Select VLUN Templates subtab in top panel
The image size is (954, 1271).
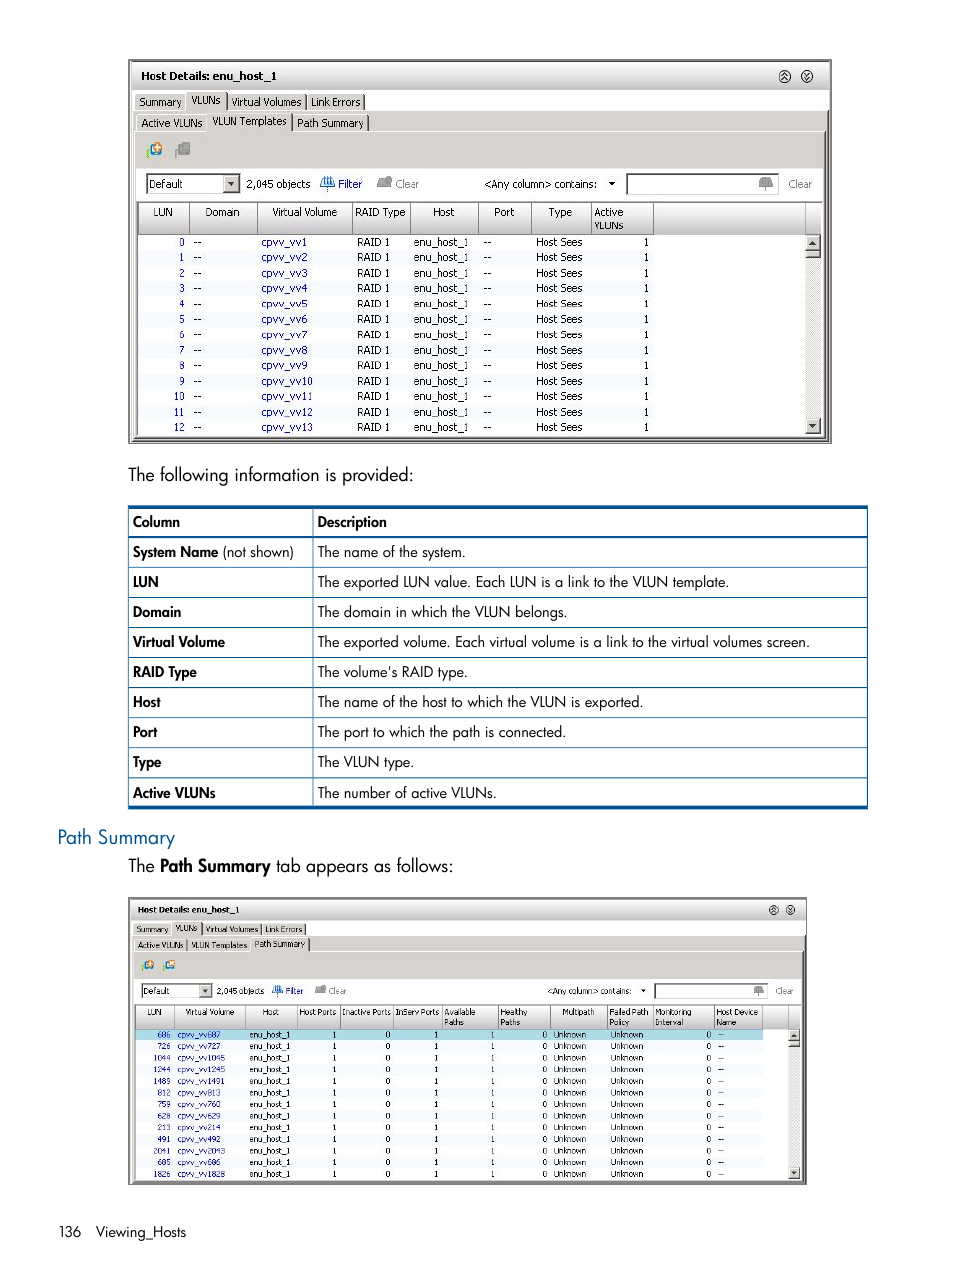click(249, 122)
